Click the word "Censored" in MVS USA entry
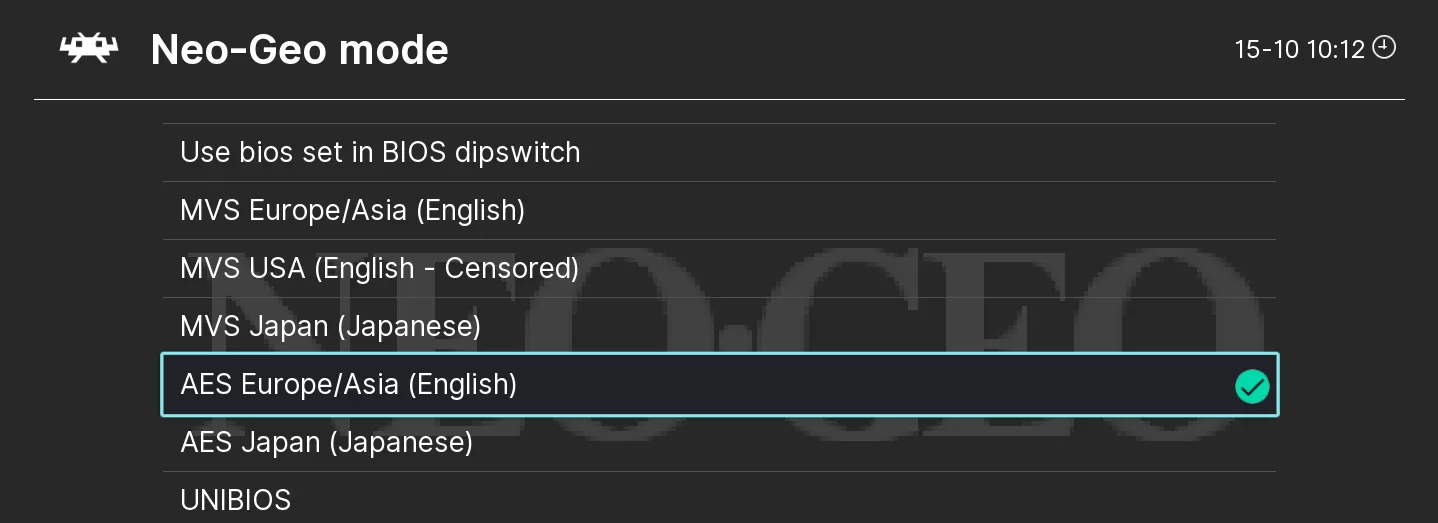Viewport: 1438px width, 523px height. pyautogui.click(x=506, y=269)
